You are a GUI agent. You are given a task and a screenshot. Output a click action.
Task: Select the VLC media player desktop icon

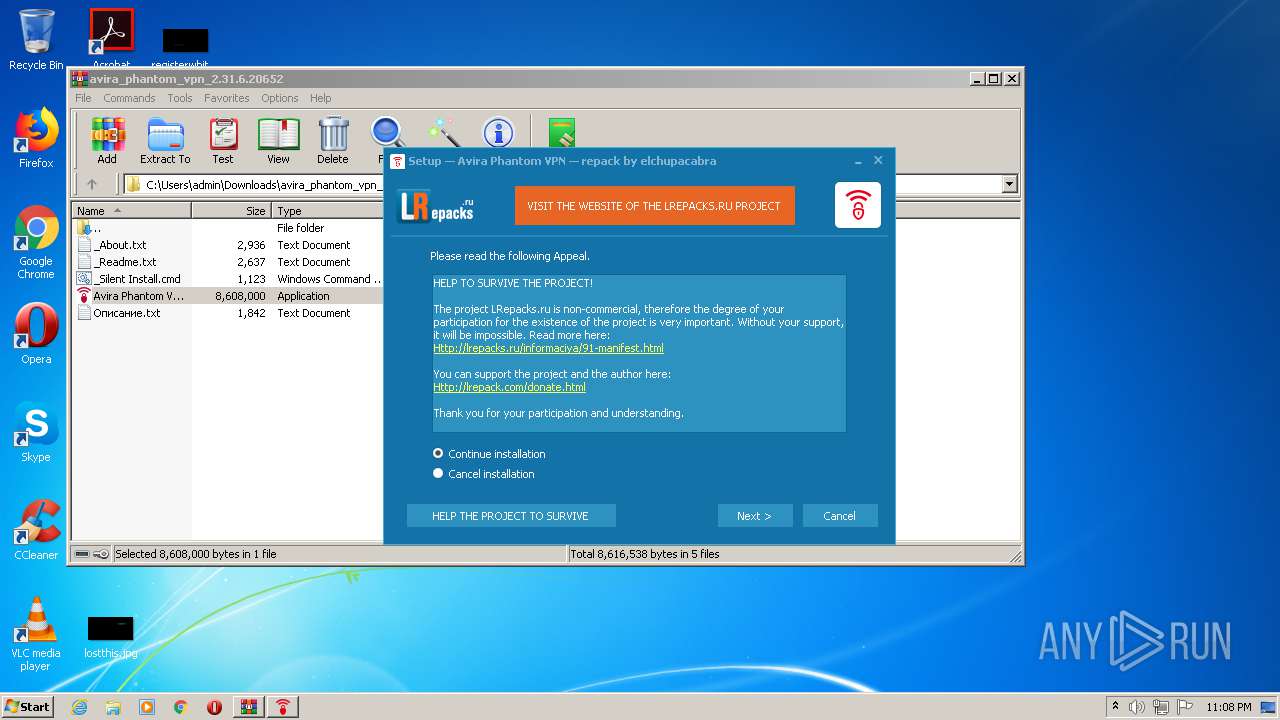coord(36,634)
